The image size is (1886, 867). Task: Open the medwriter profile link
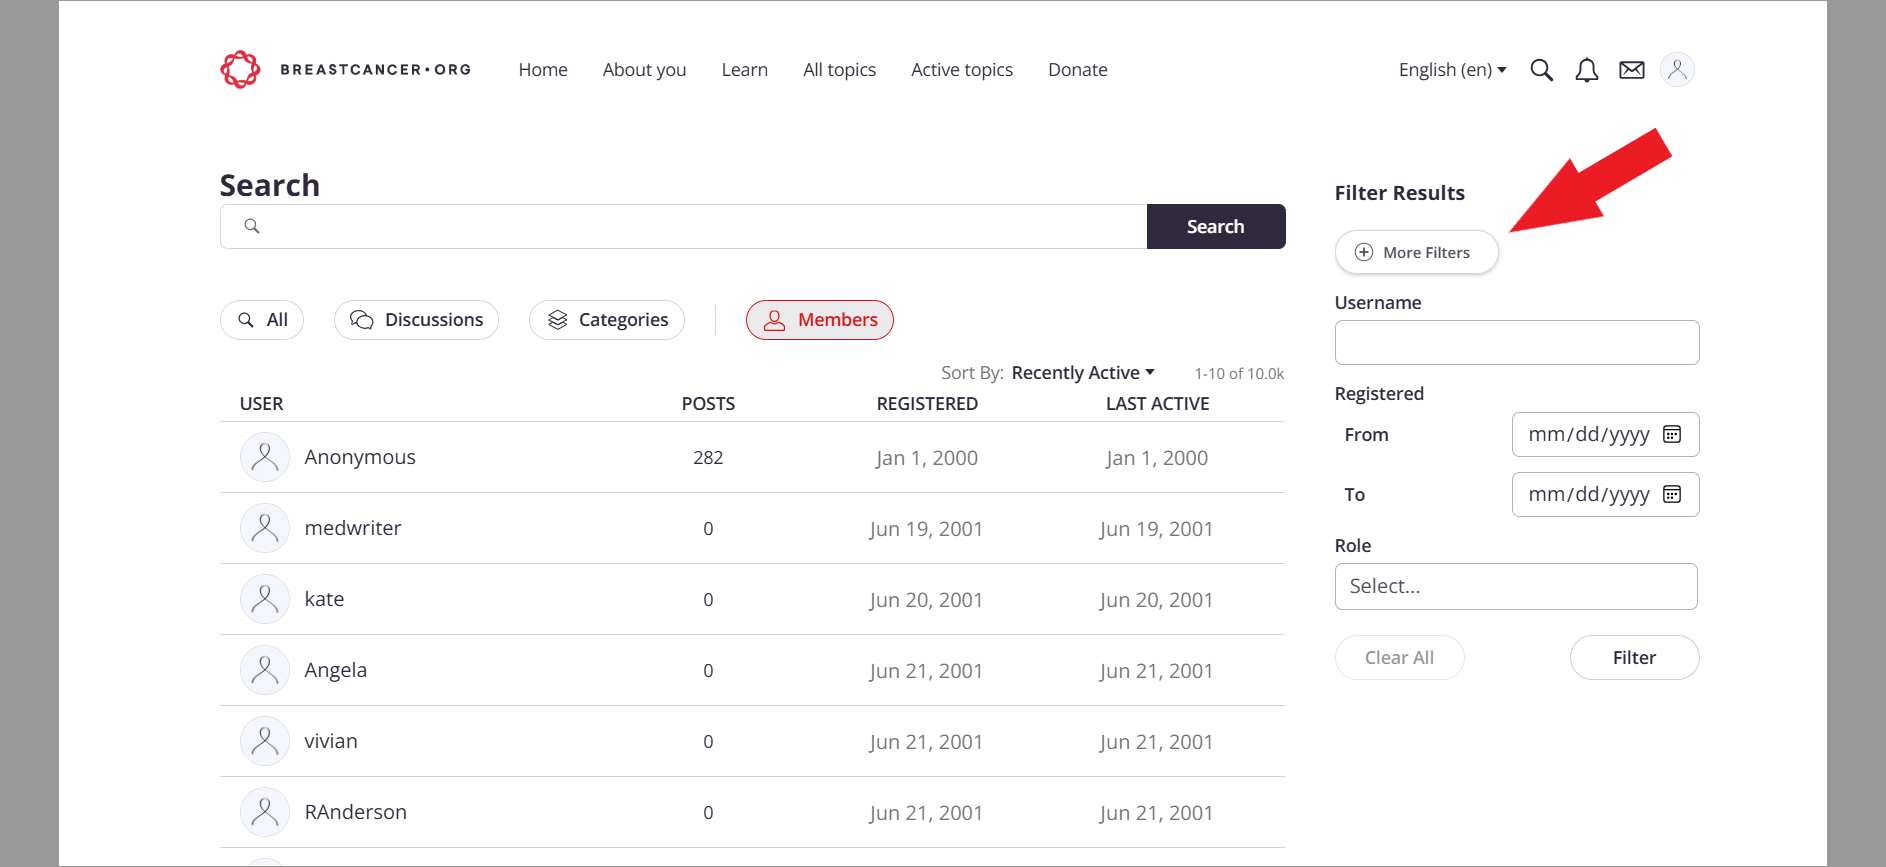tap(353, 528)
